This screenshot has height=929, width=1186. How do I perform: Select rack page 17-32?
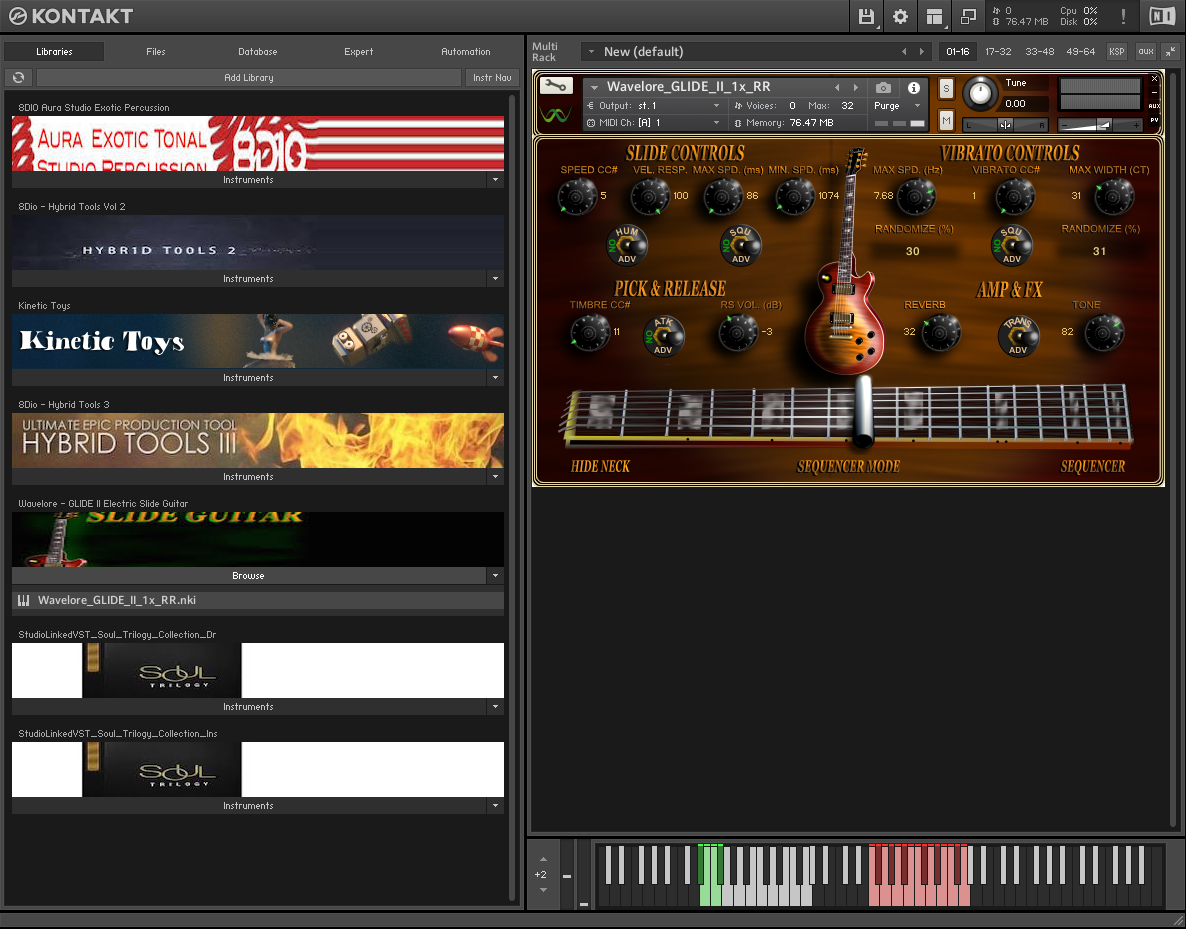click(998, 51)
